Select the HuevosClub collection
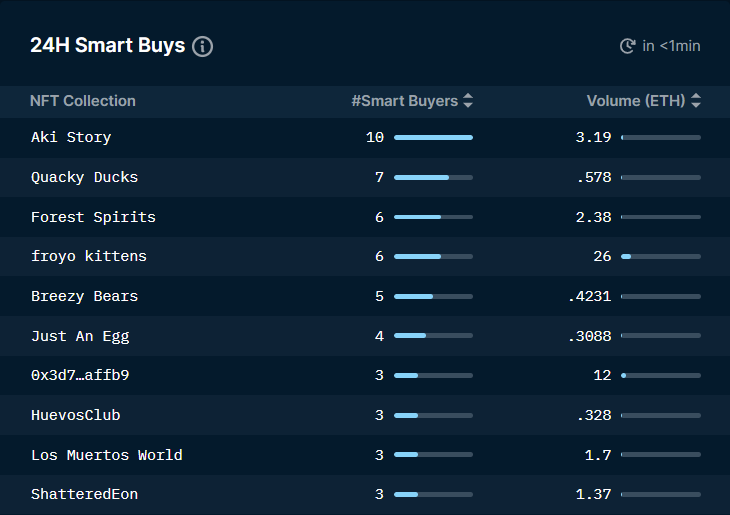Image resolution: width=730 pixels, height=515 pixels. coord(75,415)
